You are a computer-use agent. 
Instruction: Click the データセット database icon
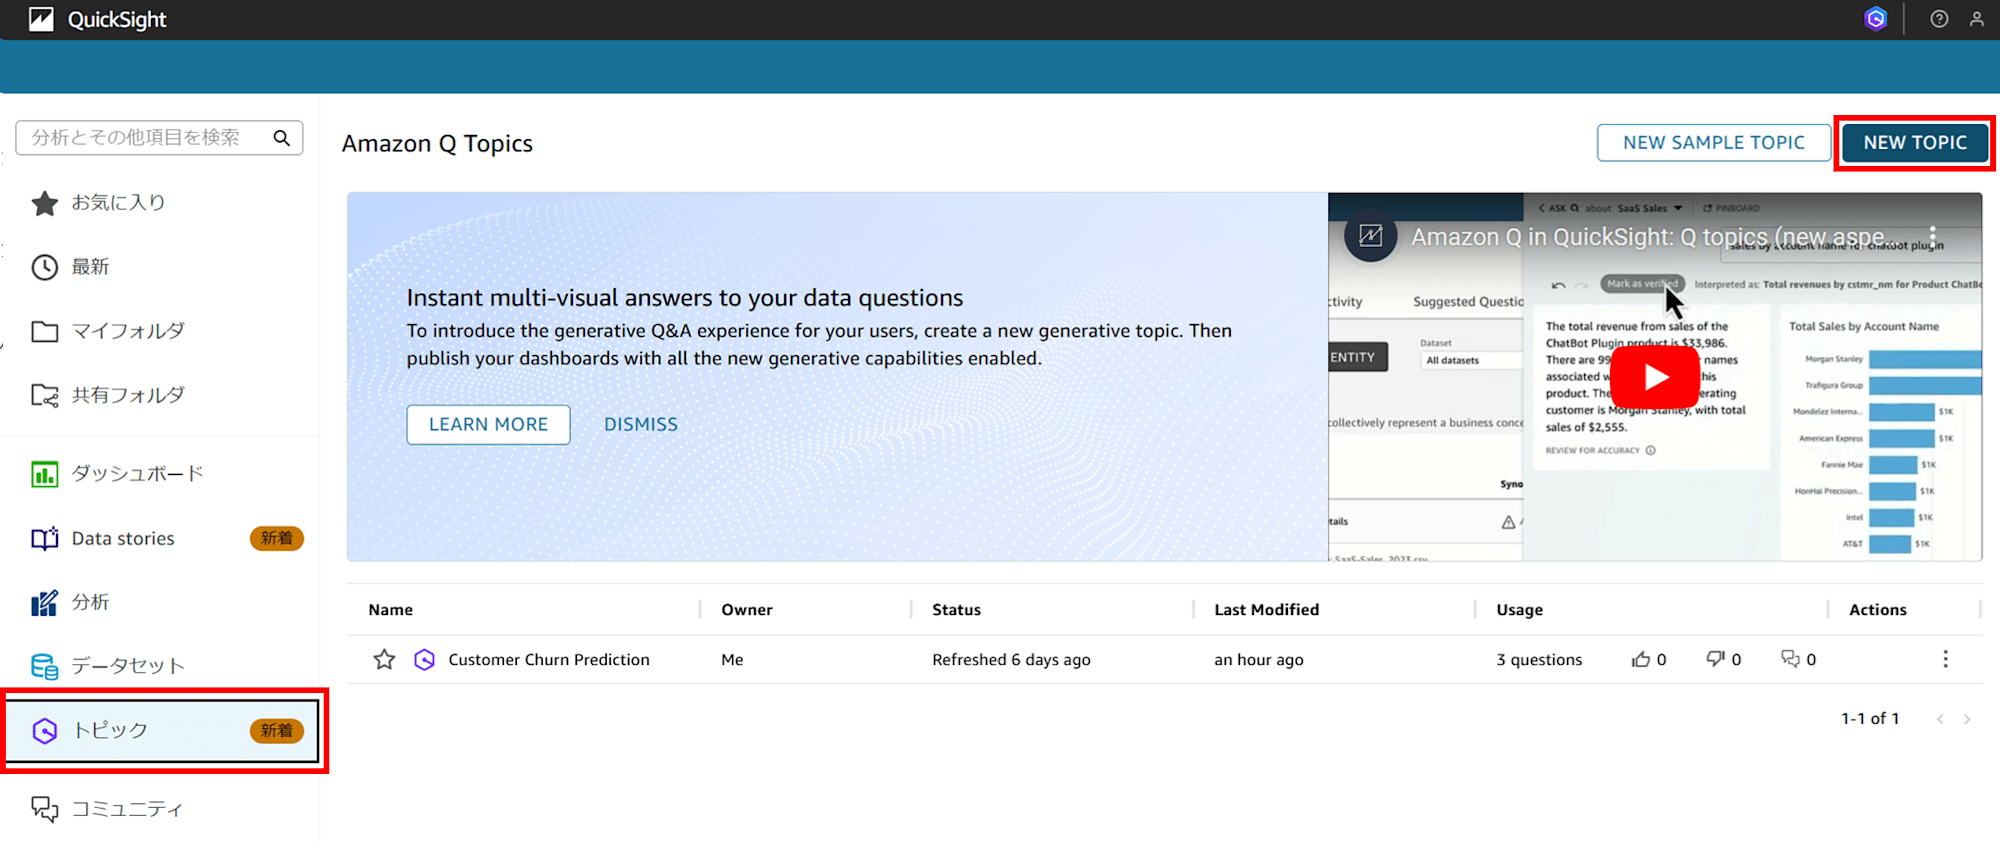[x=44, y=666]
